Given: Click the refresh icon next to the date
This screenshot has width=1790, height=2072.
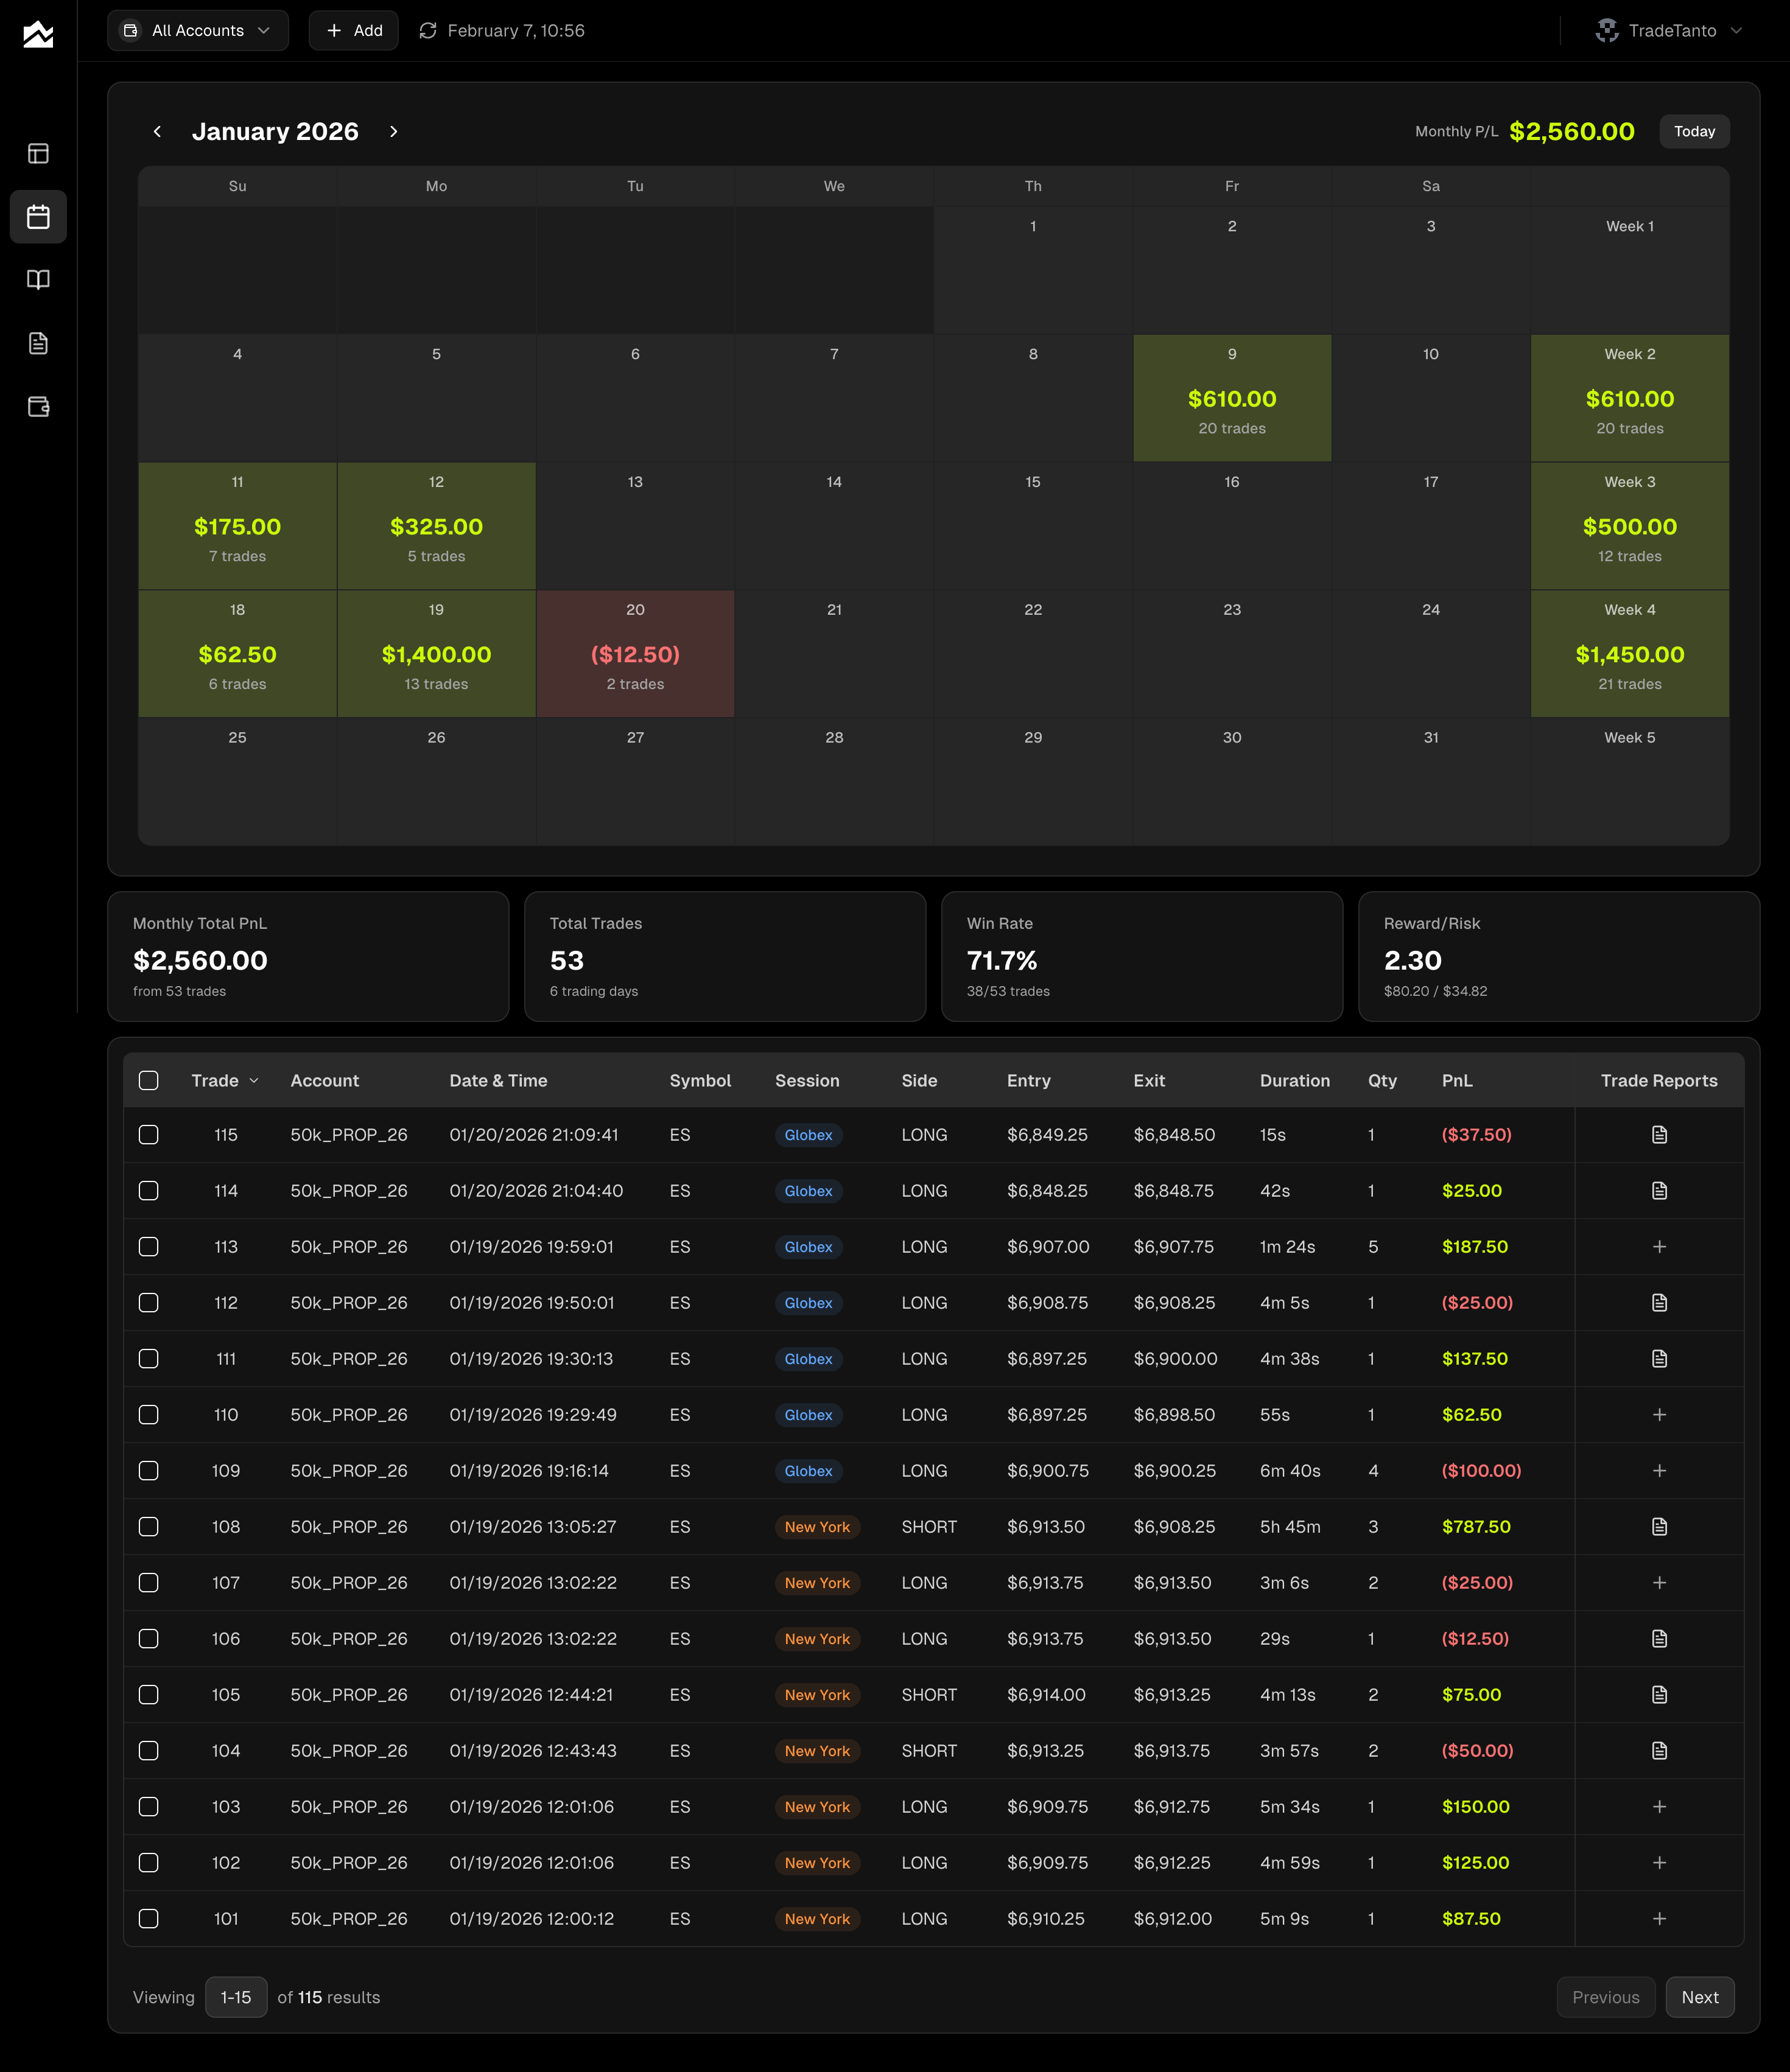Looking at the screenshot, I should (x=428, y=30).
